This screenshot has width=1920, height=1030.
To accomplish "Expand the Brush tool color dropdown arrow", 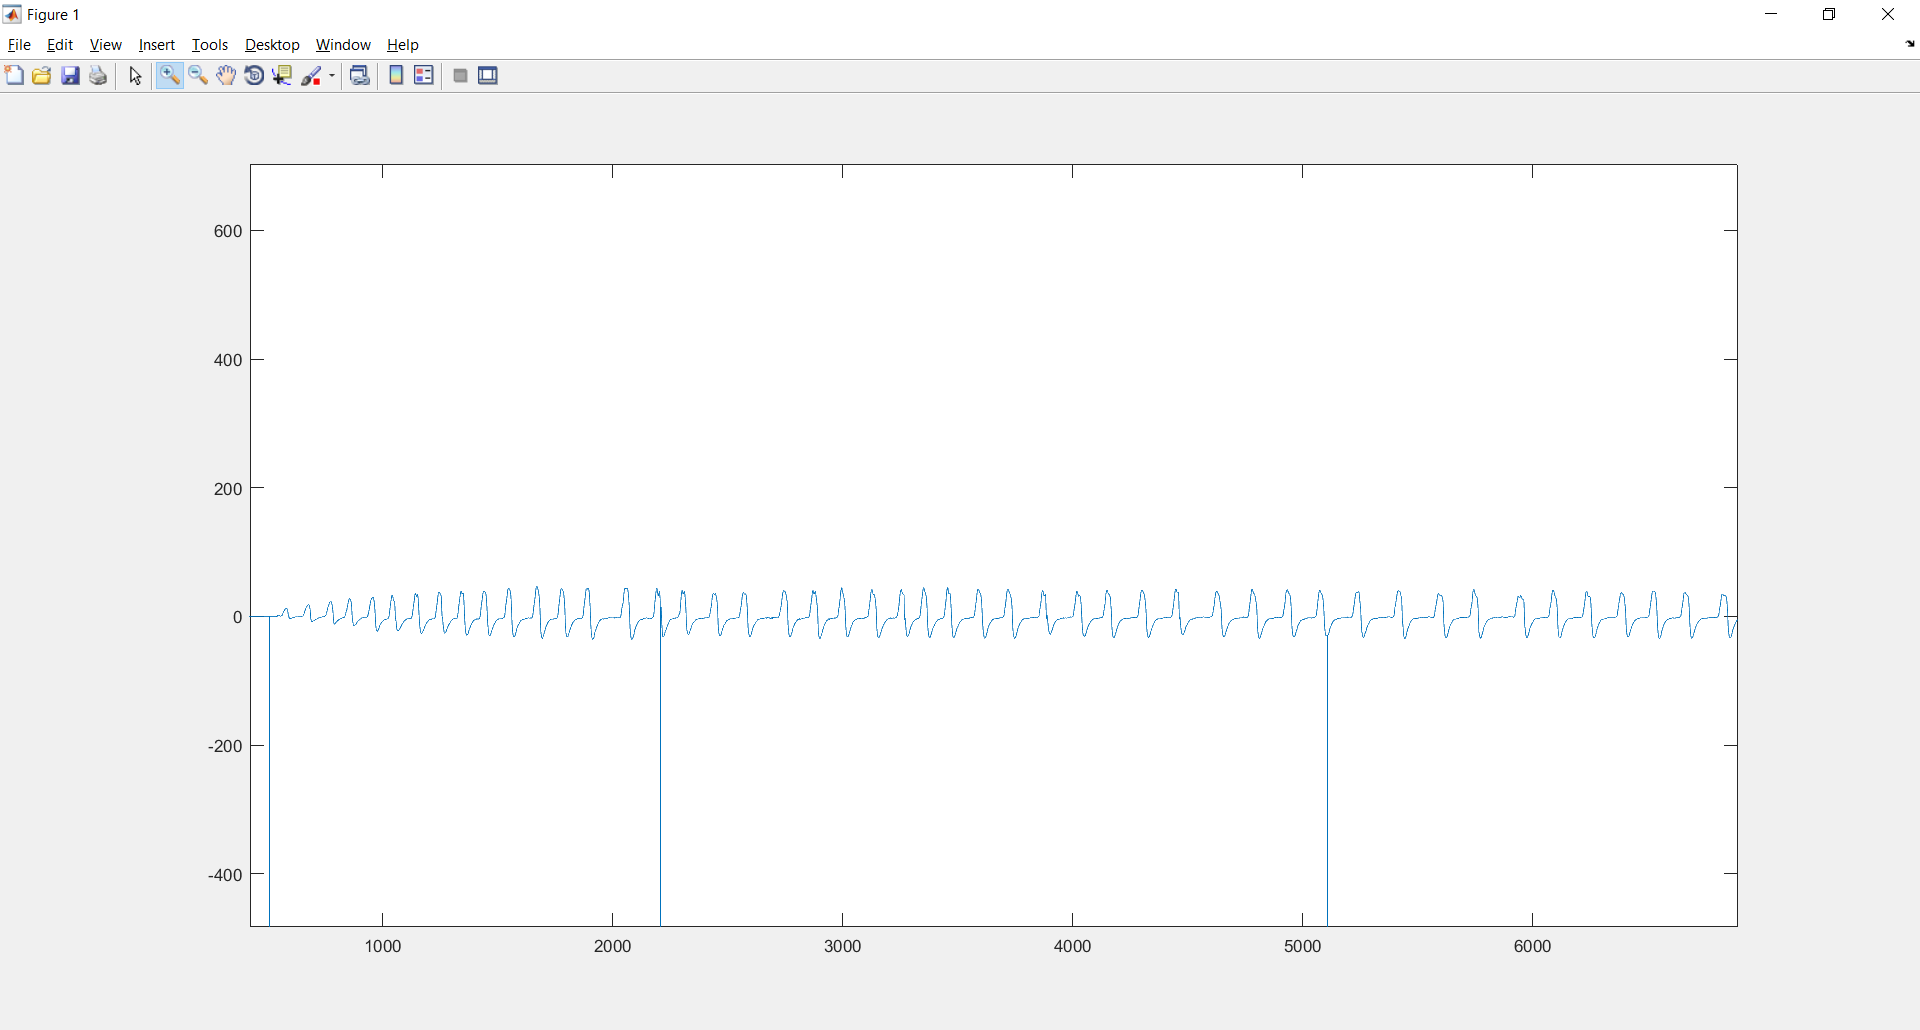I will click(x=332, y=76).
